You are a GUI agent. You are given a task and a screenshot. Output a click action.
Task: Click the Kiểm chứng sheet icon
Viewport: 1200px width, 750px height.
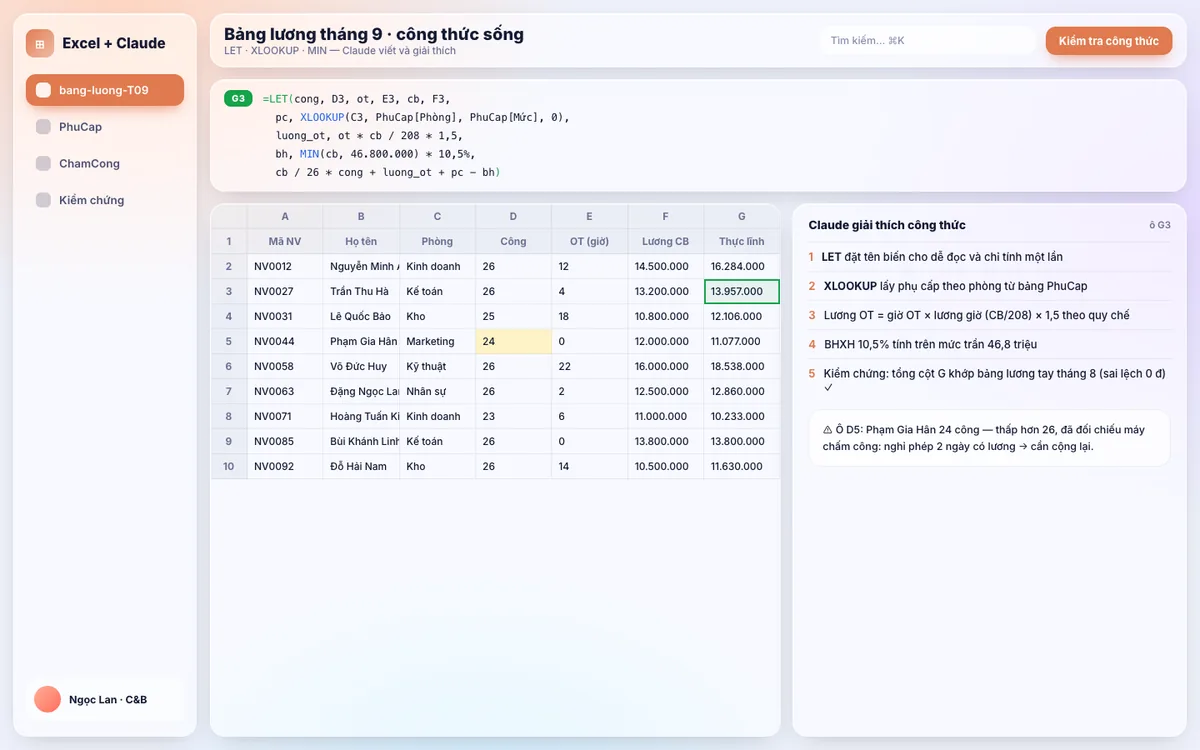(43, 200)
